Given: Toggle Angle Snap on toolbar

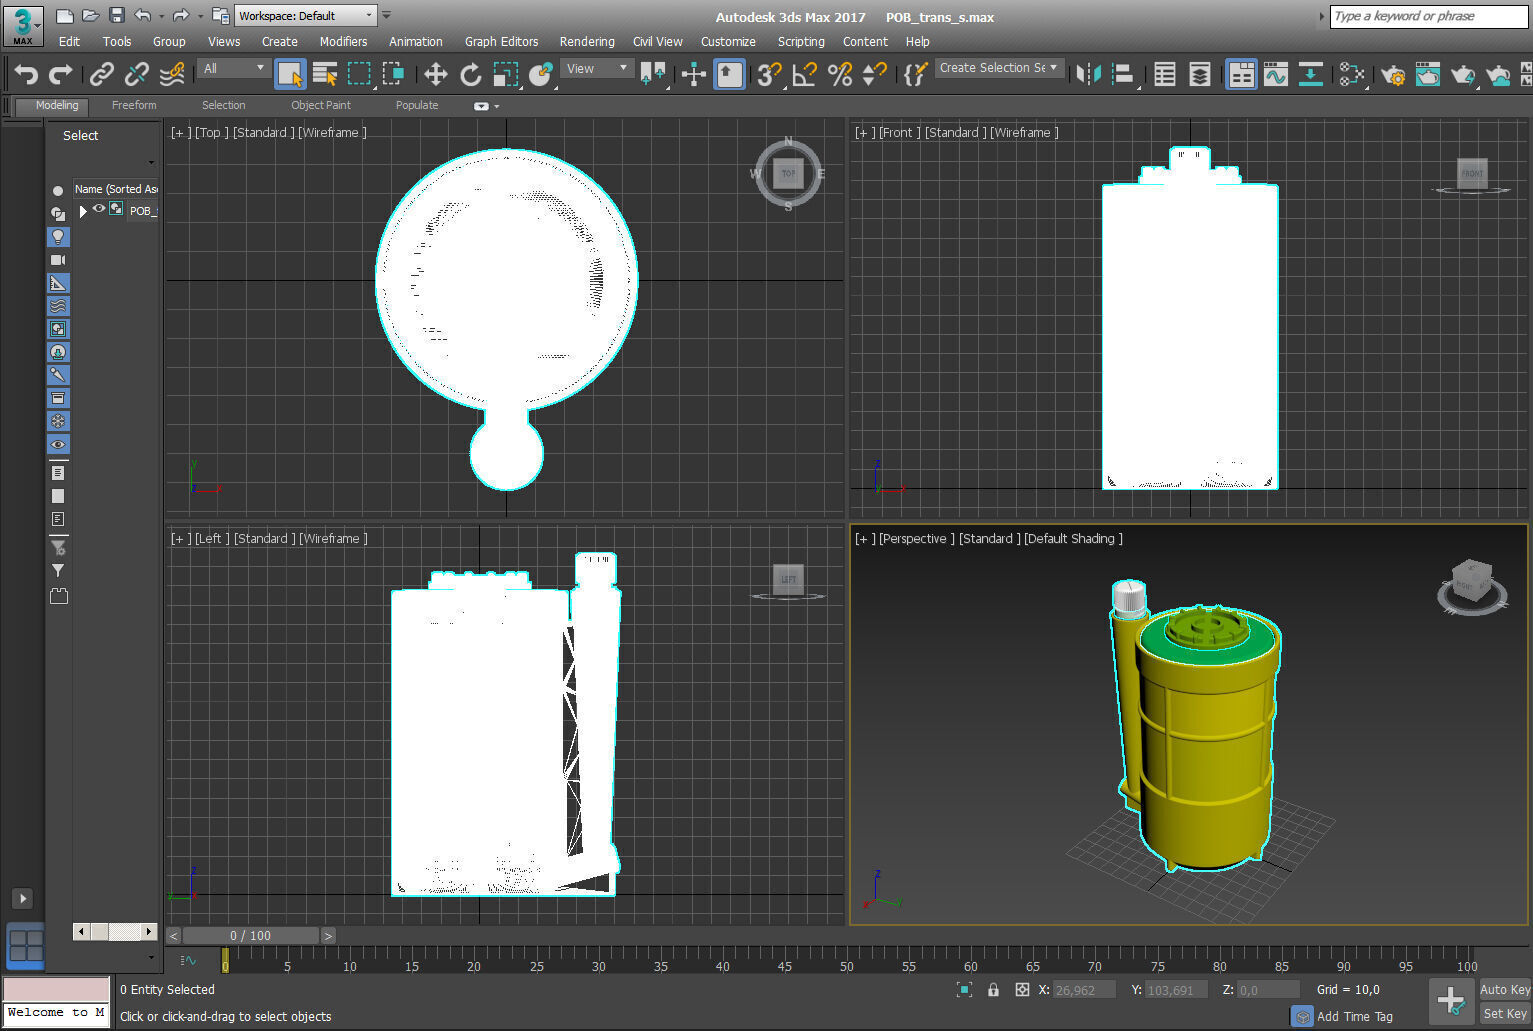Looking at the screenshot, I should 804,74.
